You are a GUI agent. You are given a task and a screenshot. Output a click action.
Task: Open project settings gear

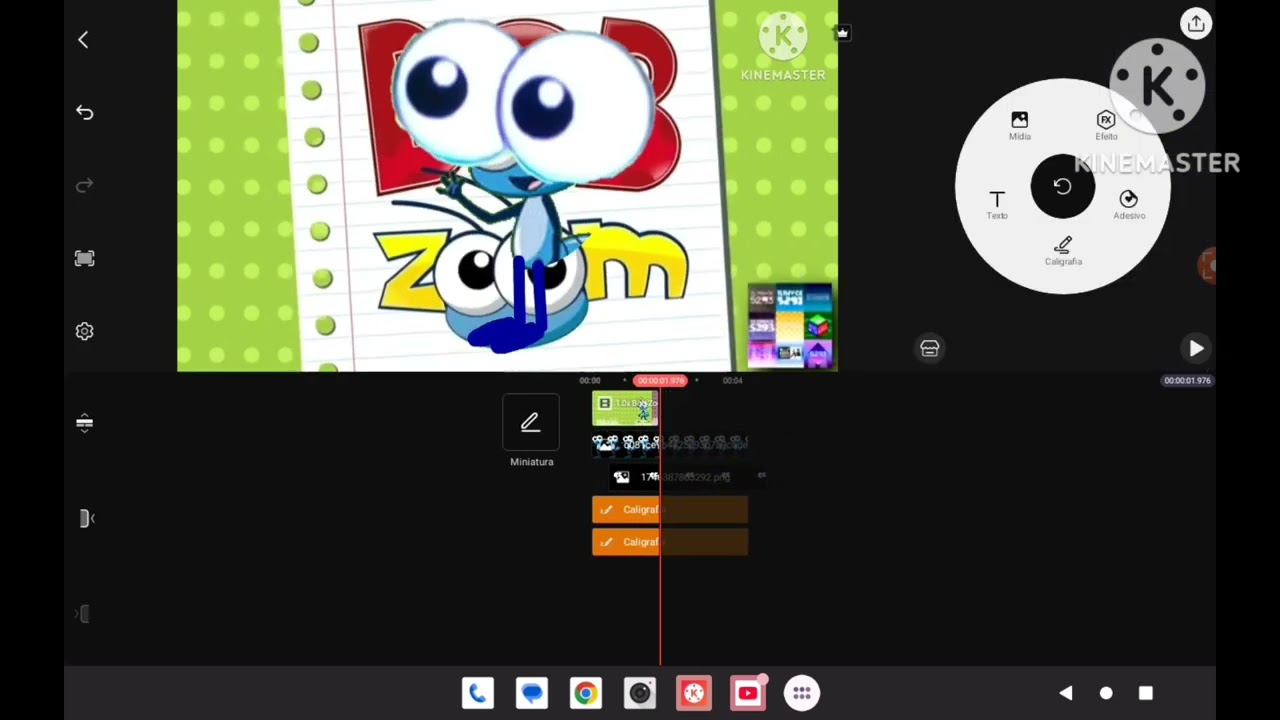(84, 332)
